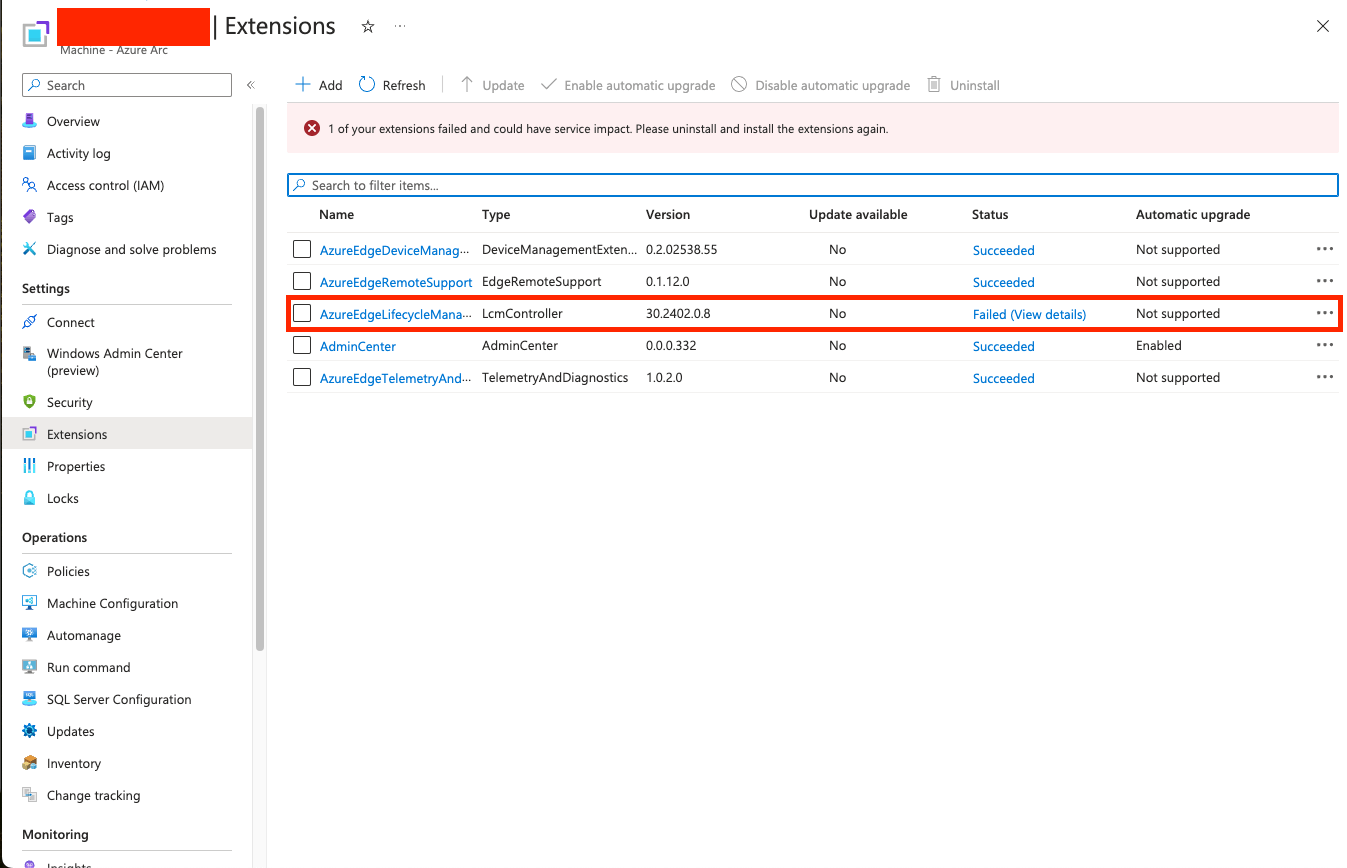Click the Diagnose and solve problems icon
Screen dimensions: 1347x868
pyautogui.click(x=30, y=249)
